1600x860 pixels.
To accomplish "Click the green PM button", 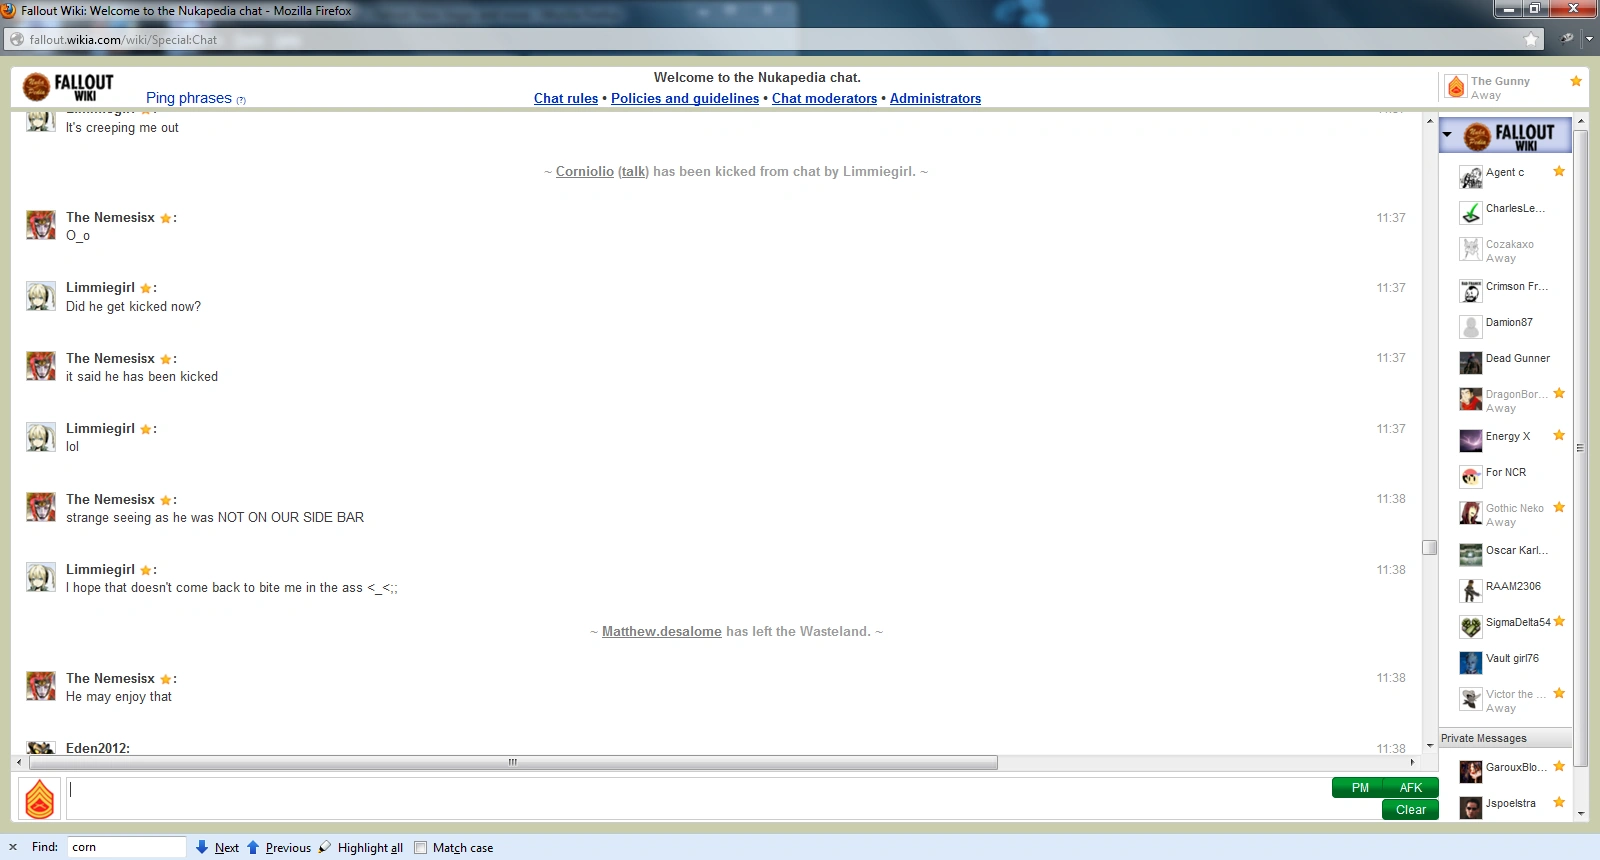I will 1359,788.
